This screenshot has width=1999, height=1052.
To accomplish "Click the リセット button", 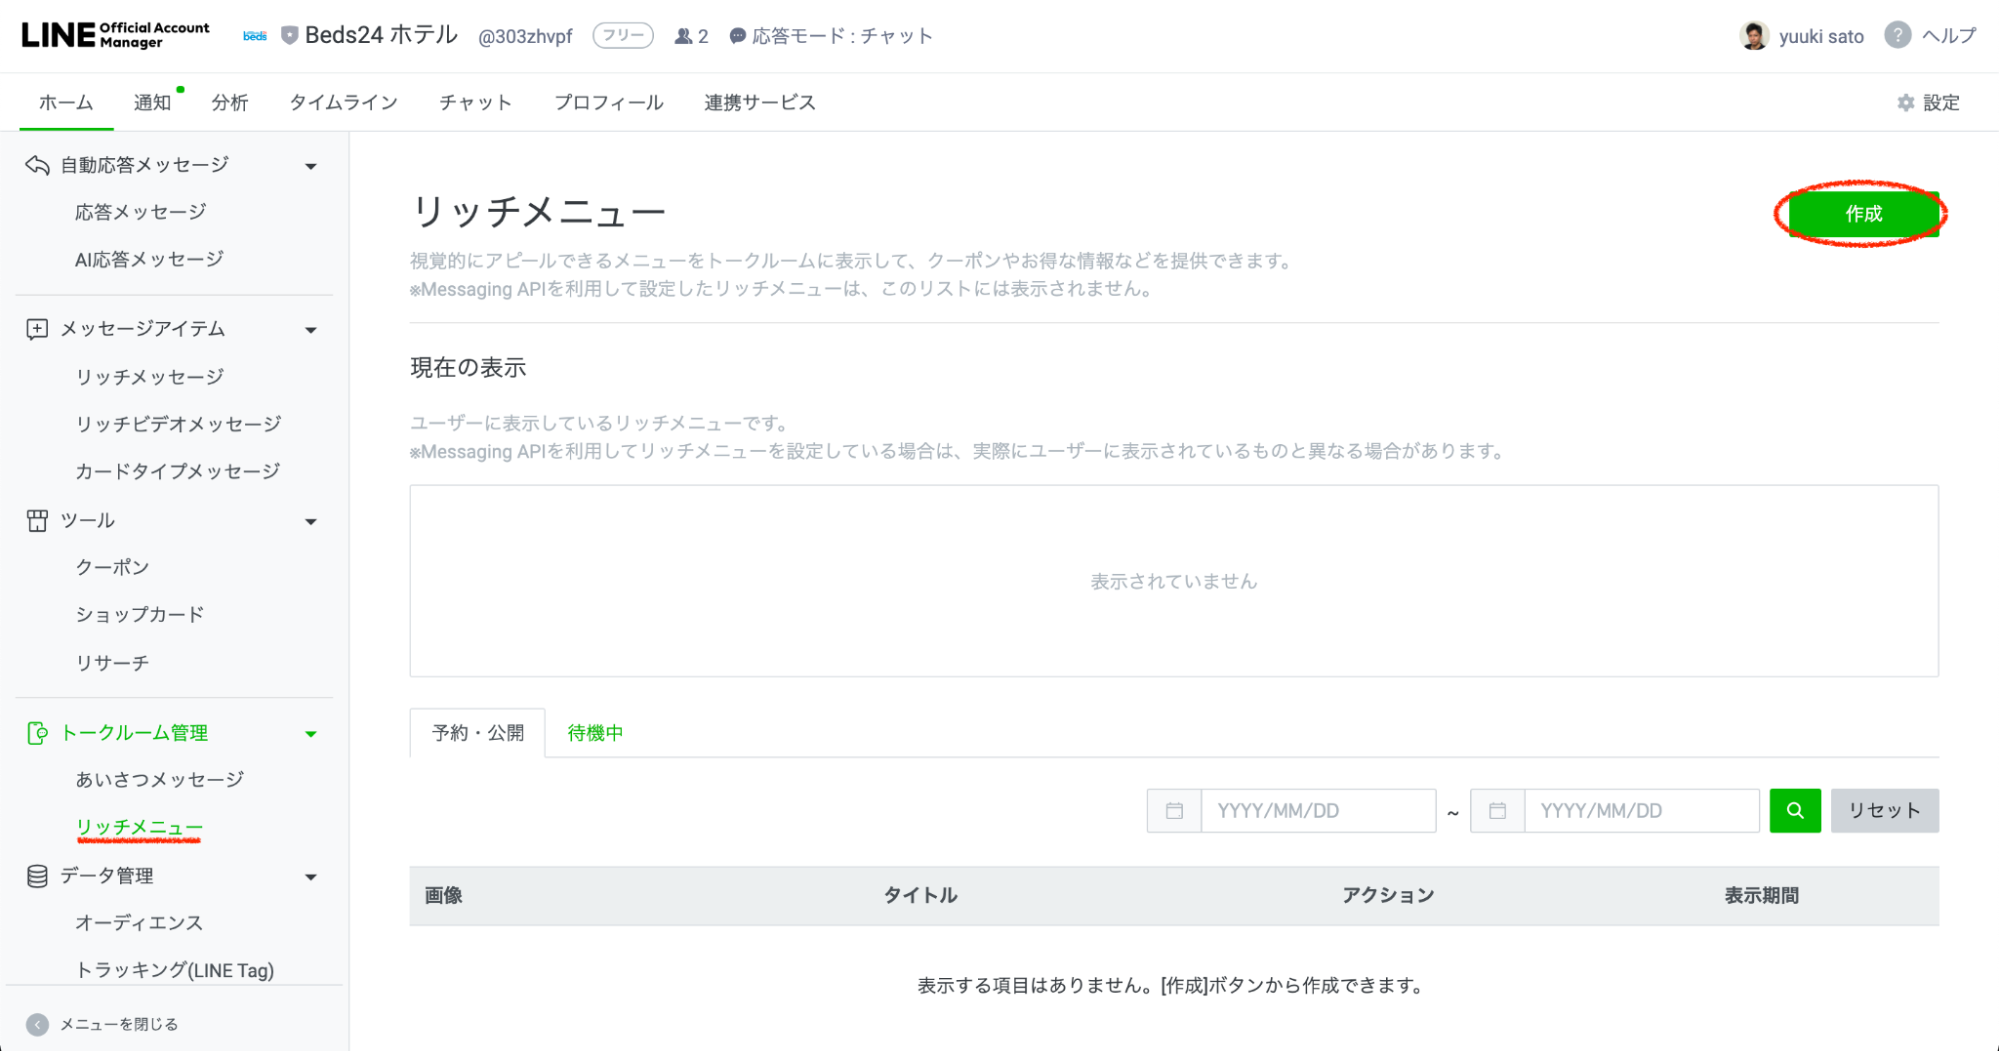I will coord(1884,810).
